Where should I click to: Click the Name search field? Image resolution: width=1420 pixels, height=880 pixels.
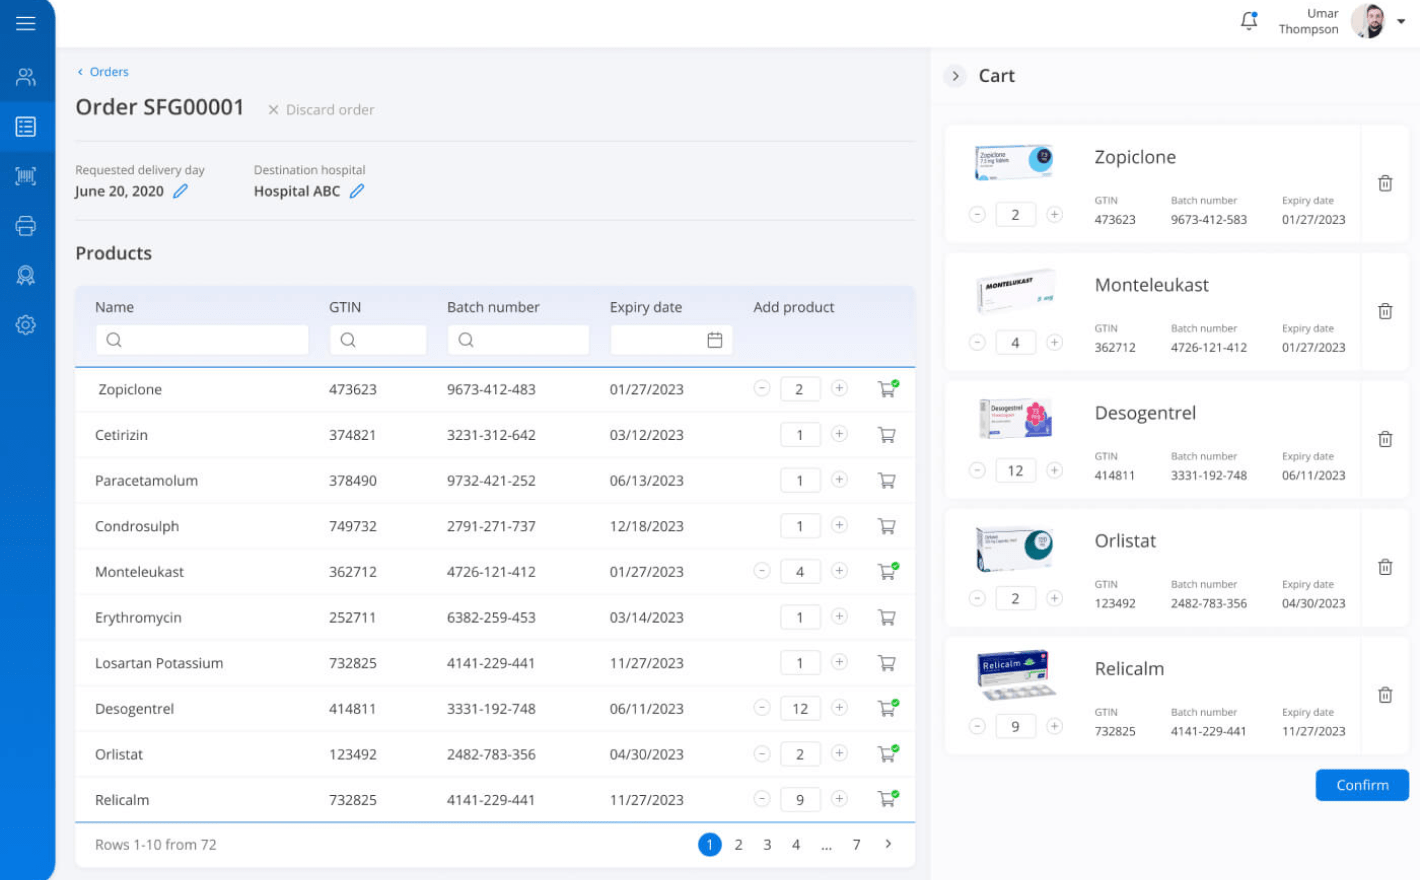[x=202, y=340]
